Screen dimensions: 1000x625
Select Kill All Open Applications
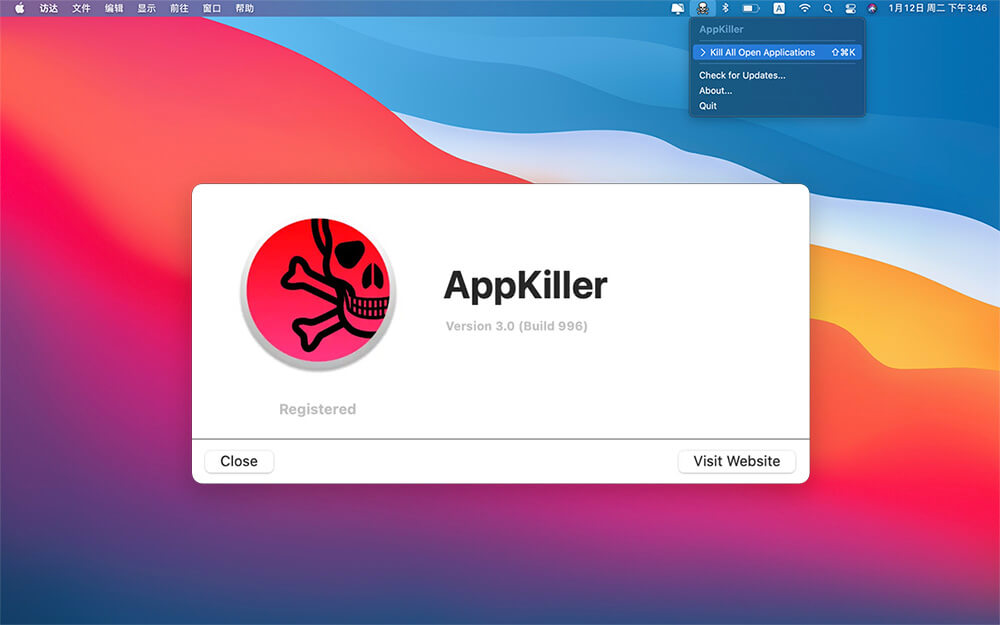(x=777, y=52)
